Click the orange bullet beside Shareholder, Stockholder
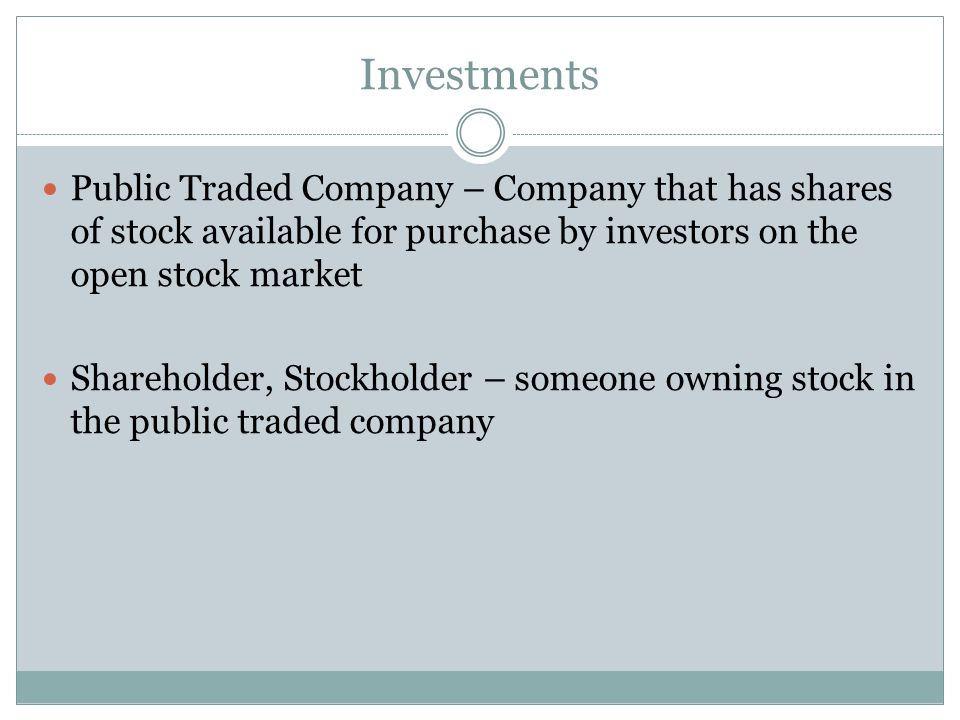Image resolution: width=960 pixels, height=720 pixels. [x=50, y=380]
